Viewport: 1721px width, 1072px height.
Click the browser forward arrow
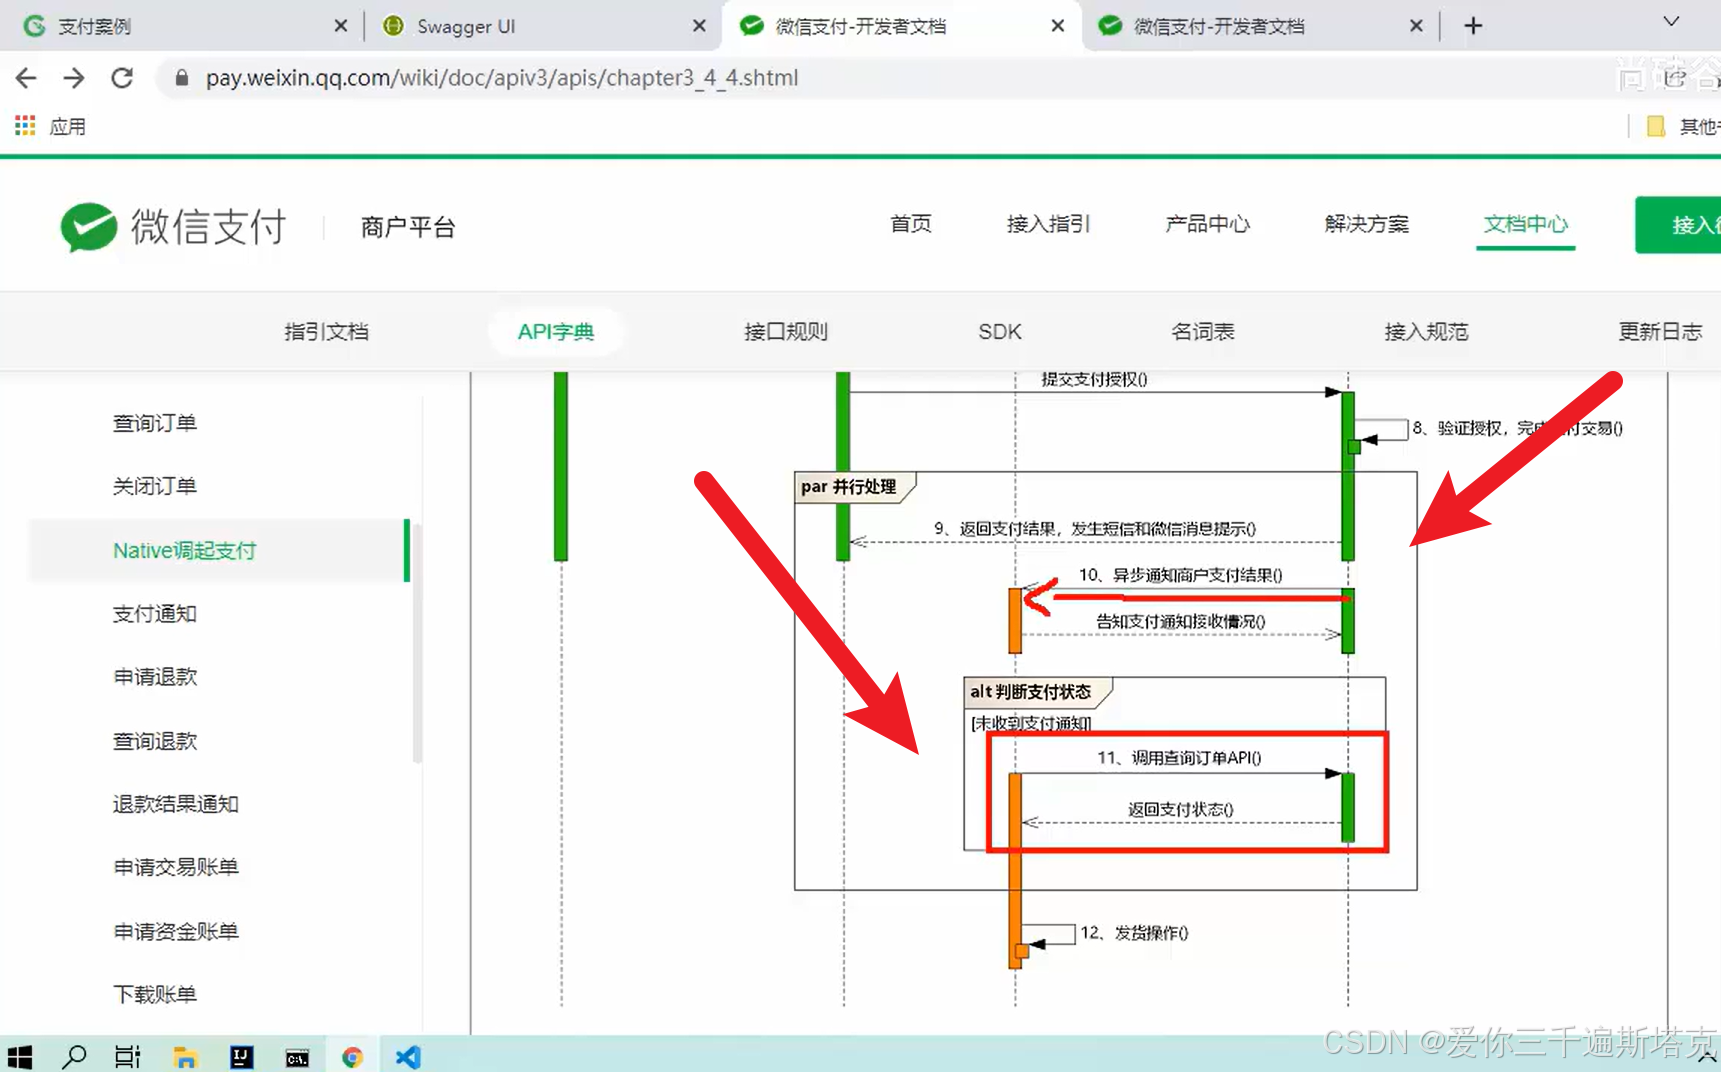74,78
